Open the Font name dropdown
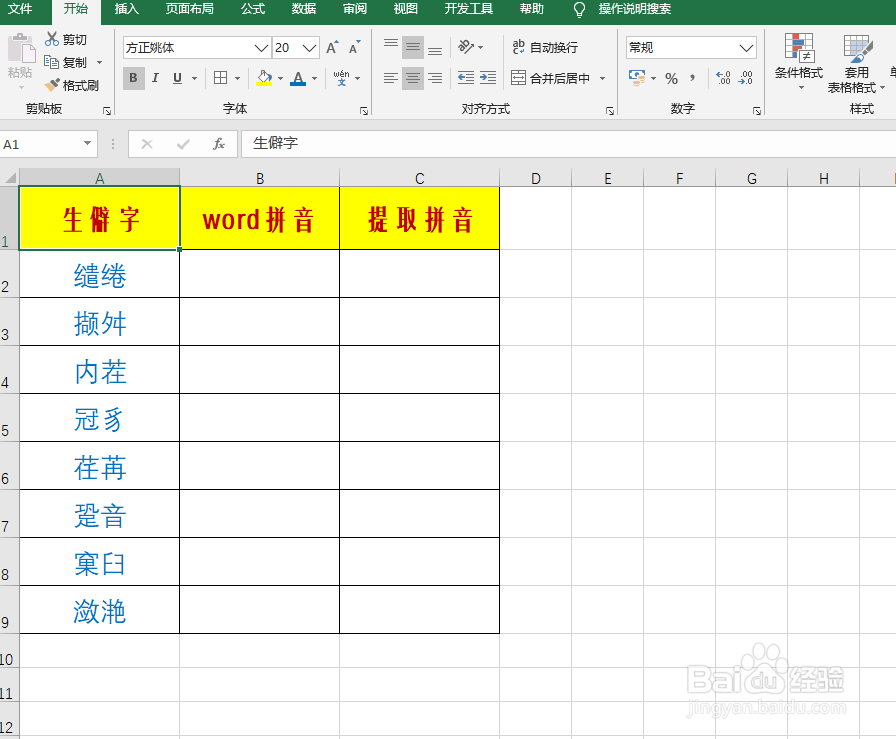The image size is (896, 739). point(260,46)
